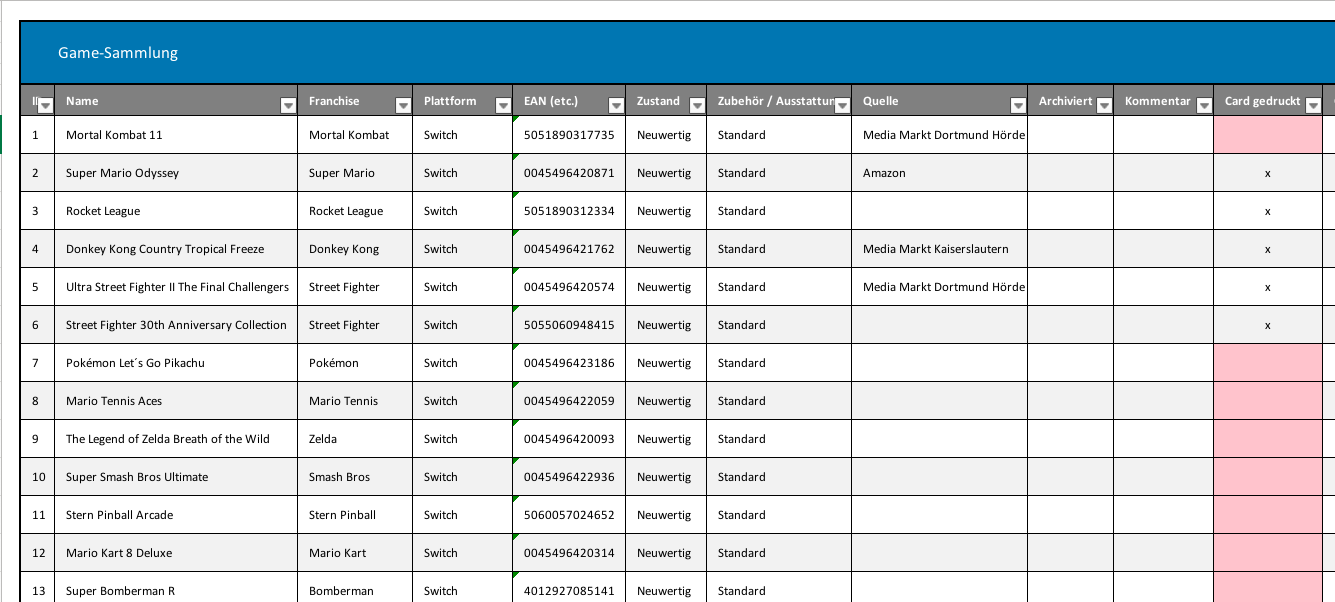Select the Mario Kart 8 Deluxe cell
The width and height of the screenshot is (1335, 602).
pos(176,553)
